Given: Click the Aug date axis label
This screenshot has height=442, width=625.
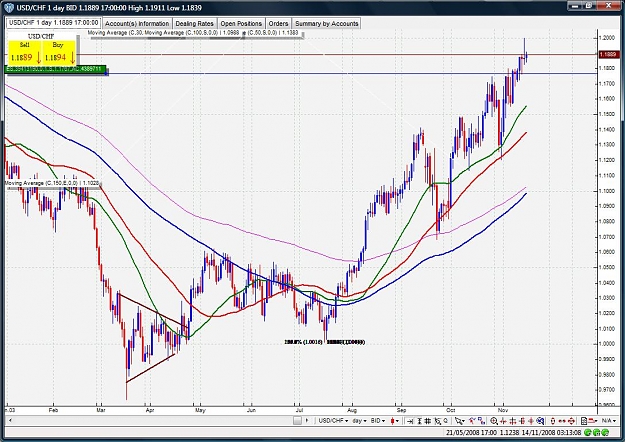Looking at the screenshot, I should click(352, 410).
